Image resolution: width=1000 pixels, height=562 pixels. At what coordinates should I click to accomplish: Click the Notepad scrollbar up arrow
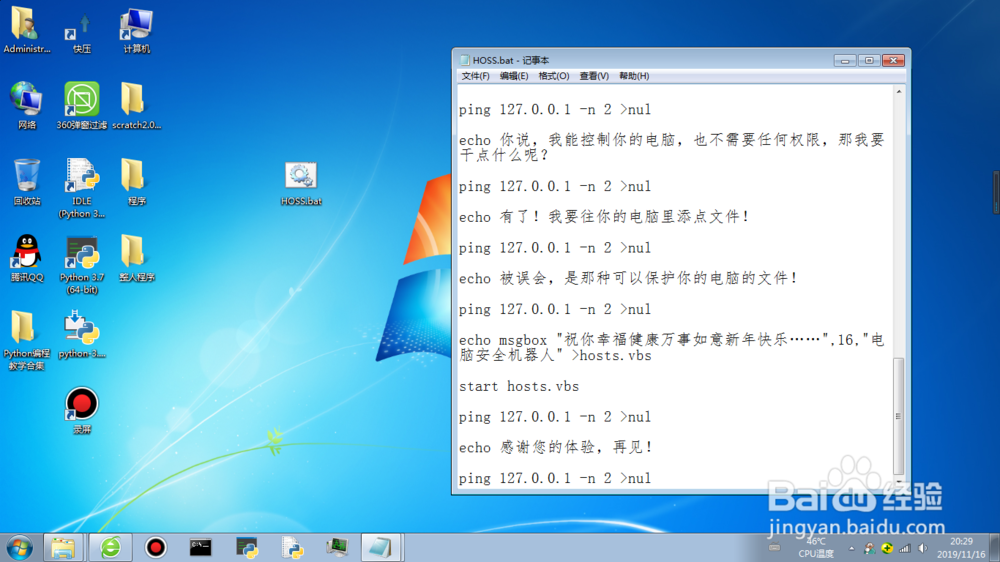point(899,92)
